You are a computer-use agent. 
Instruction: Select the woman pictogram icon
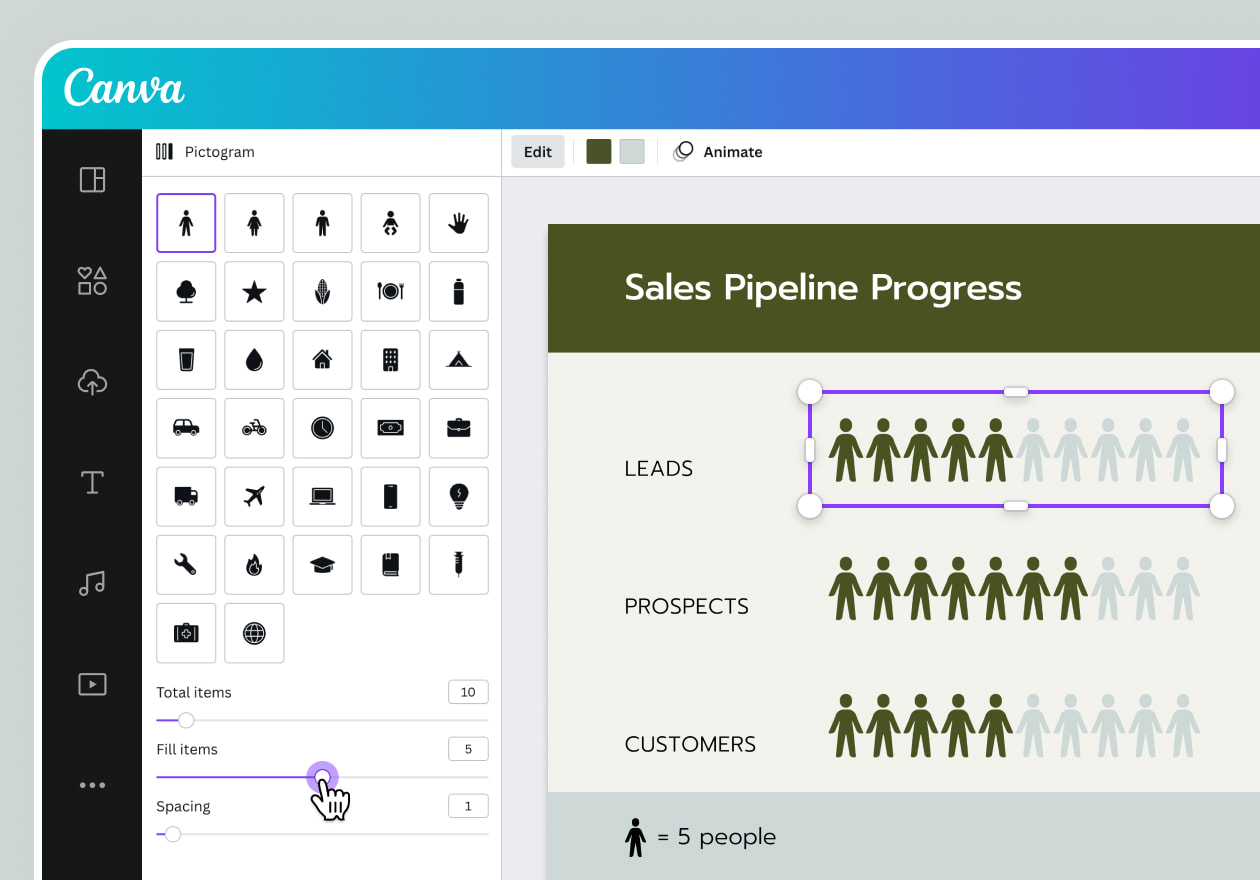[x=254, y=223]
